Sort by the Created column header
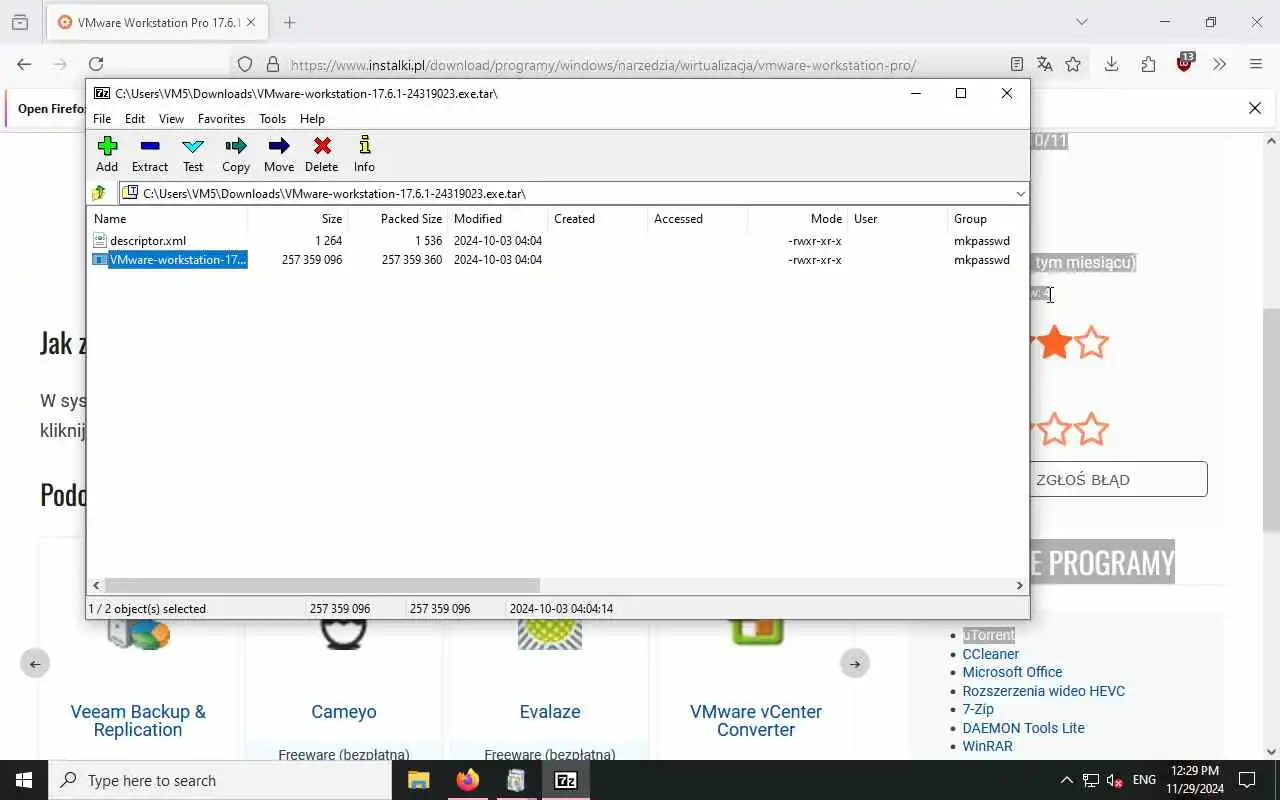This screenshot has height=800, width=1280. pyautogui.click(x=598, y=219)
